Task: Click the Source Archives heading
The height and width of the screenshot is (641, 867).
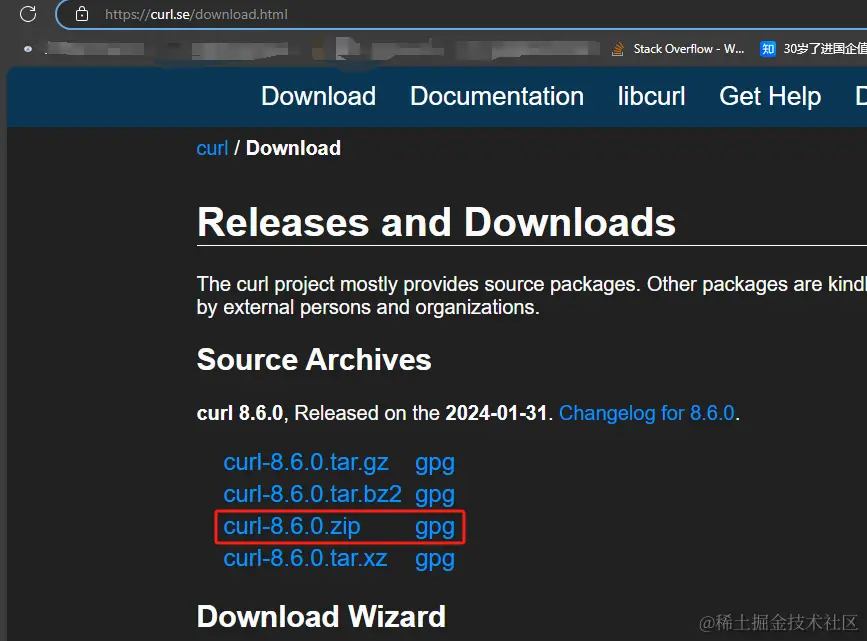Action: 314,359
